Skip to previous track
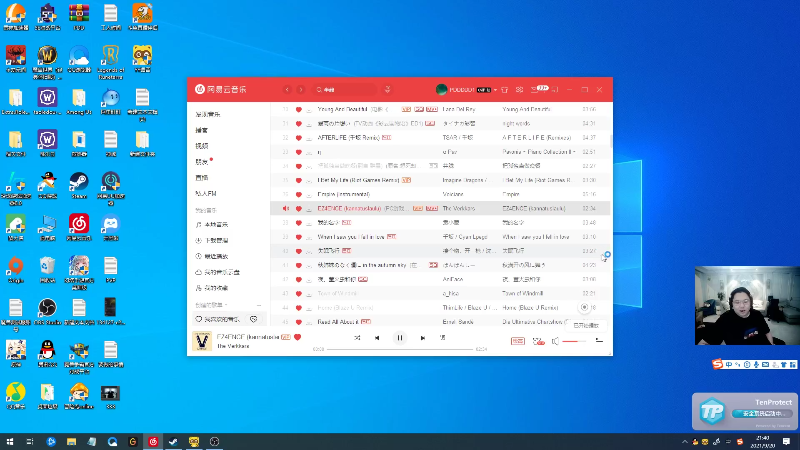The height and width of the screenshot is (450, 800). pos(377,338)
